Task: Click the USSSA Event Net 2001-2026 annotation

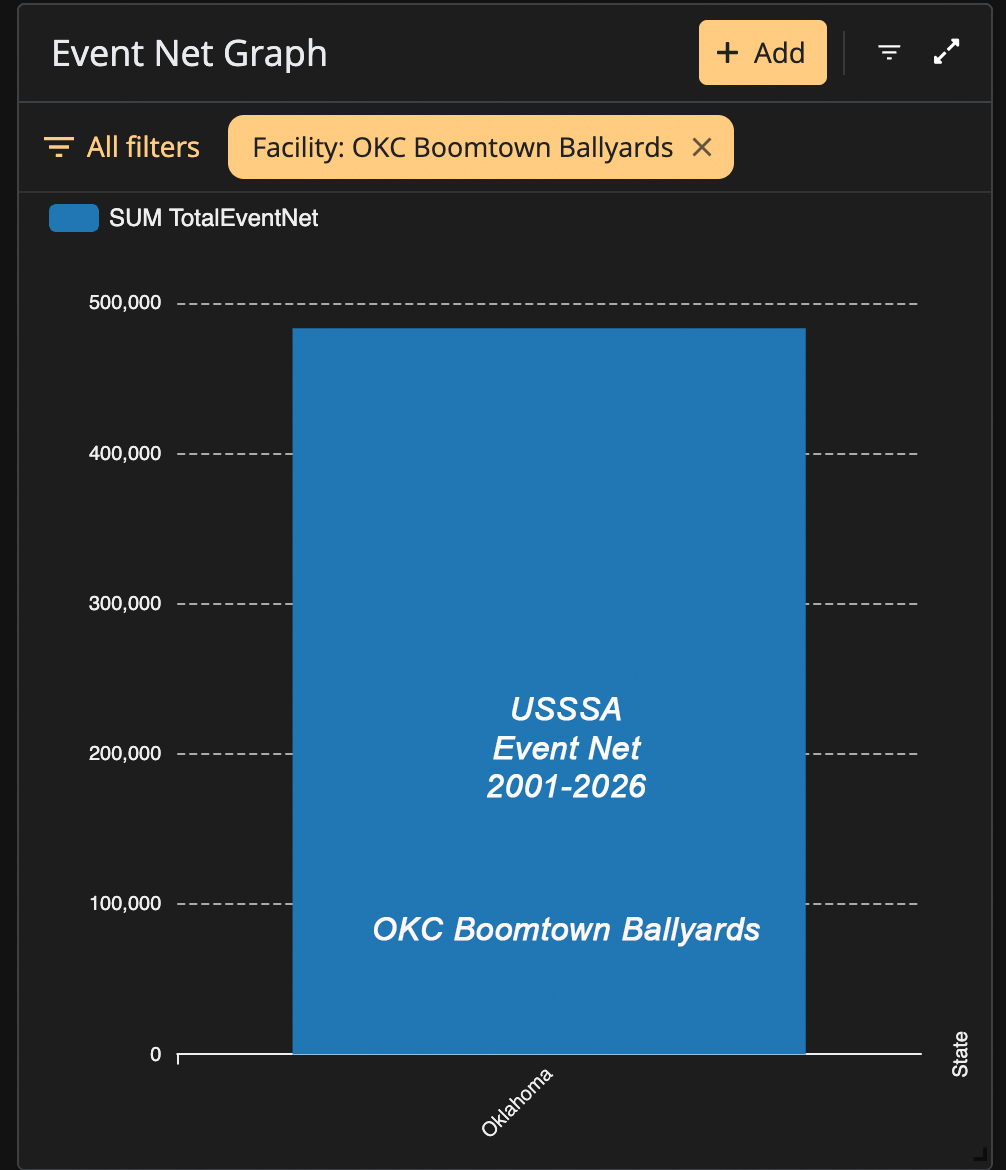Action: pyautogui.click(x=566, y=748)
